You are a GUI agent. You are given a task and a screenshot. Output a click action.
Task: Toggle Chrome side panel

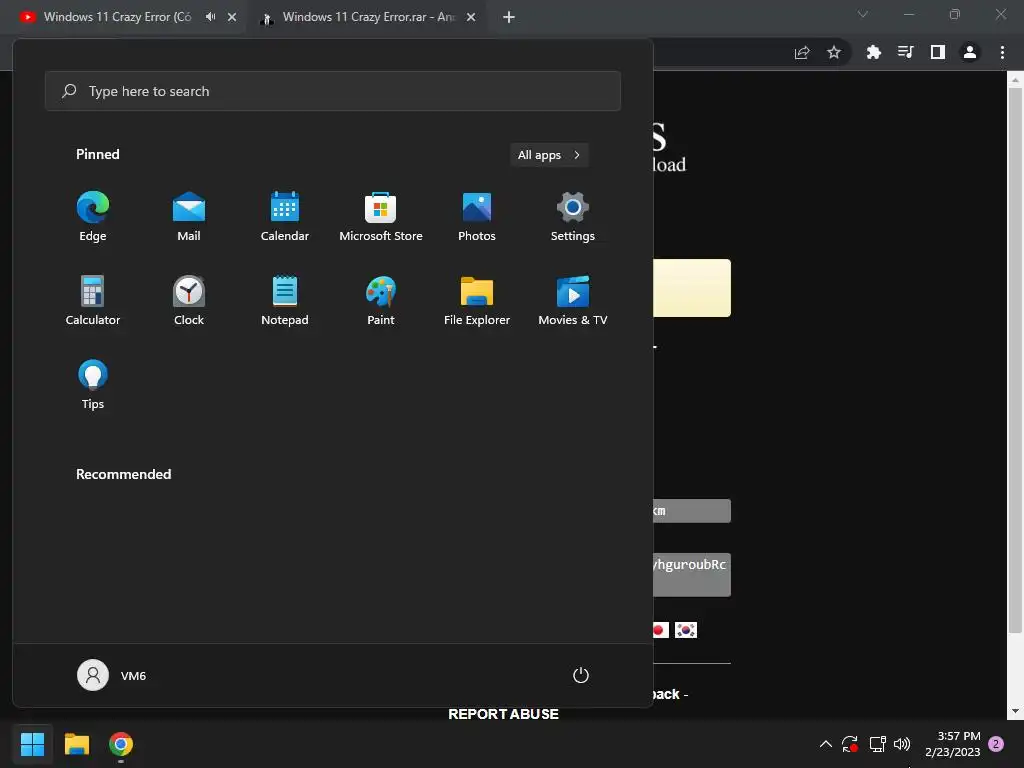(938, 52)
